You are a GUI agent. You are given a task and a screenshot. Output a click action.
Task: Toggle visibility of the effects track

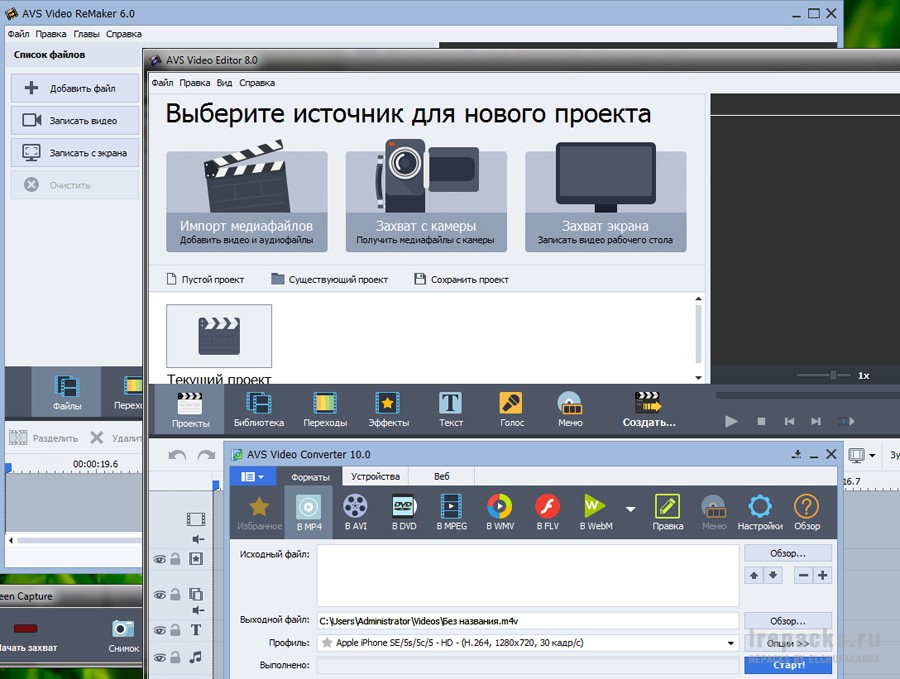coord(160,559)
